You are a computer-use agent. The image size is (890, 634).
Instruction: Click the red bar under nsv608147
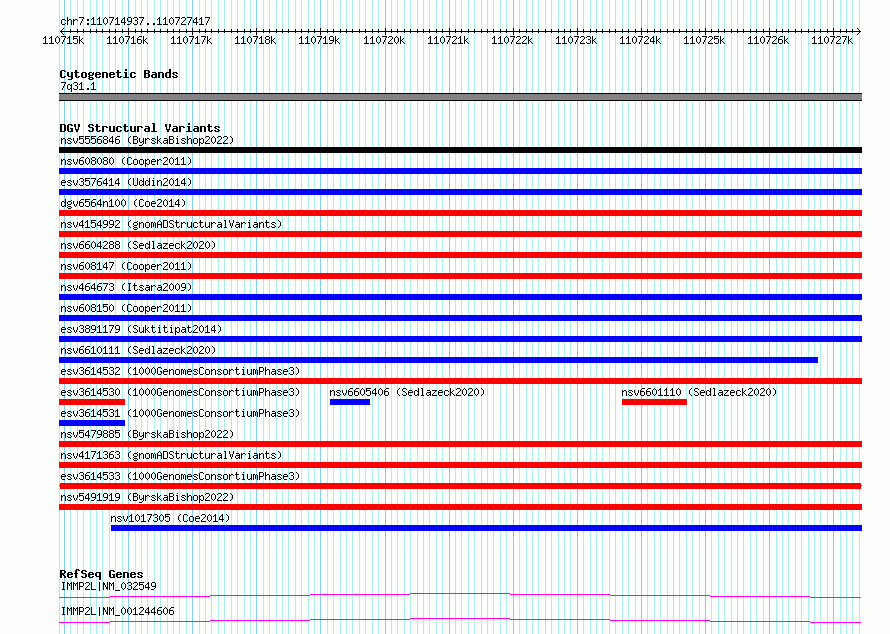coord(460,276)
